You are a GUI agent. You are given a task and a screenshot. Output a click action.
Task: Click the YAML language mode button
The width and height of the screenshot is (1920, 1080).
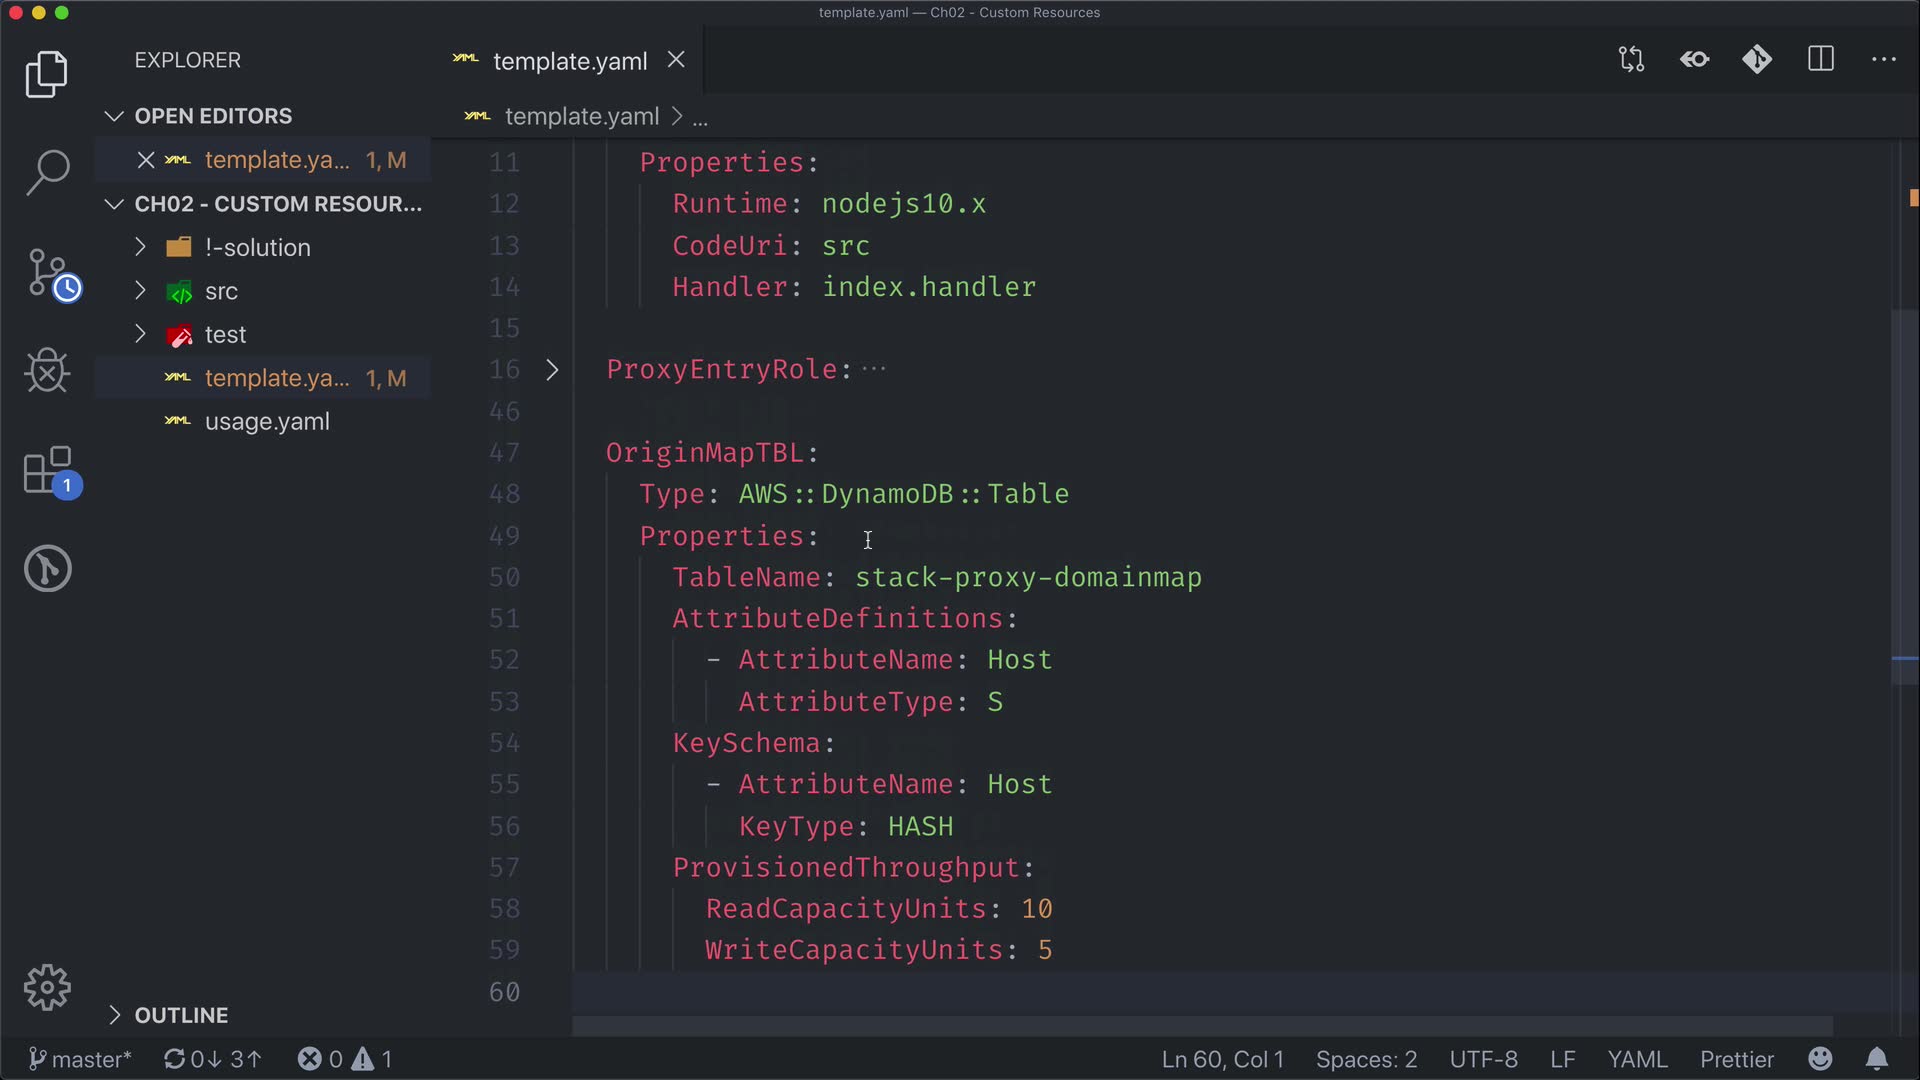[x=1637, y=1059]
